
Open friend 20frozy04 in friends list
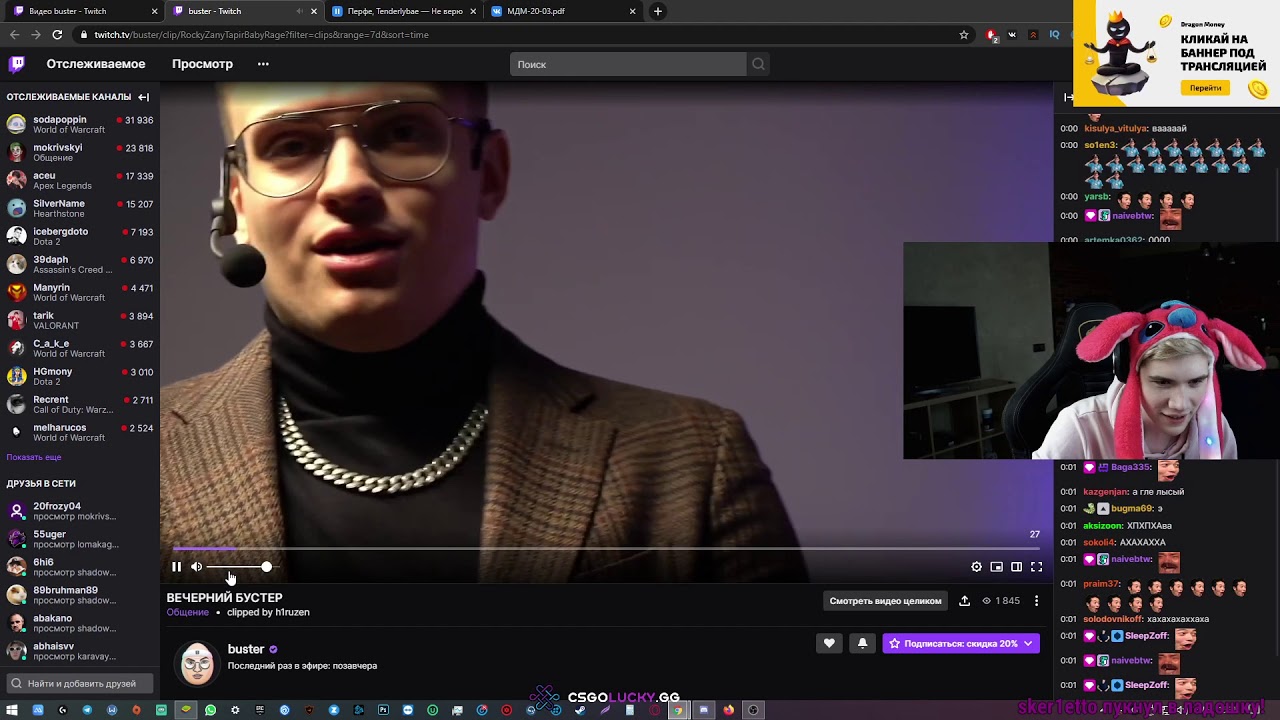coord(80,512)
